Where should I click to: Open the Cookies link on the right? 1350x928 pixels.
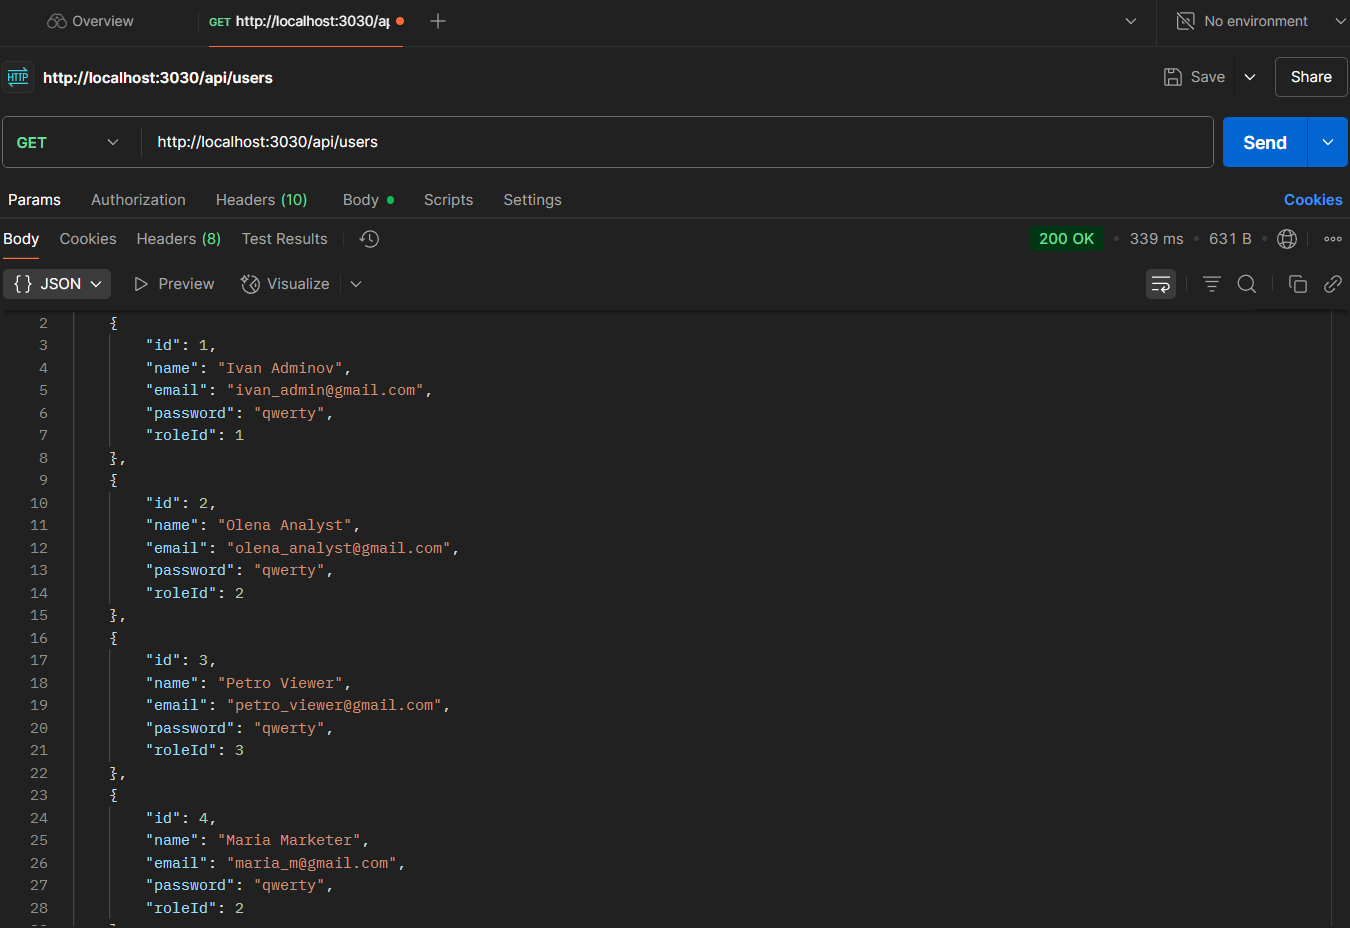[x=1313, y=200]
